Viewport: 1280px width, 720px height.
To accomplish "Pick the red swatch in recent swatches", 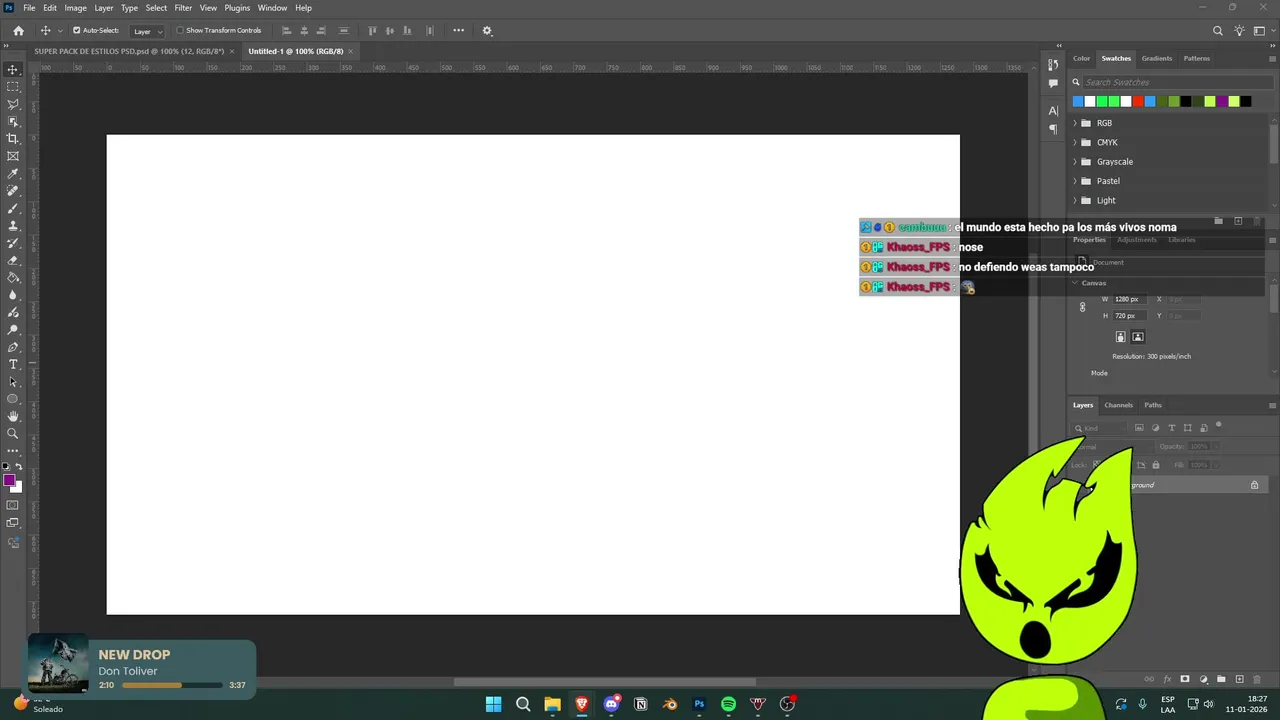I will (1138, 101).
